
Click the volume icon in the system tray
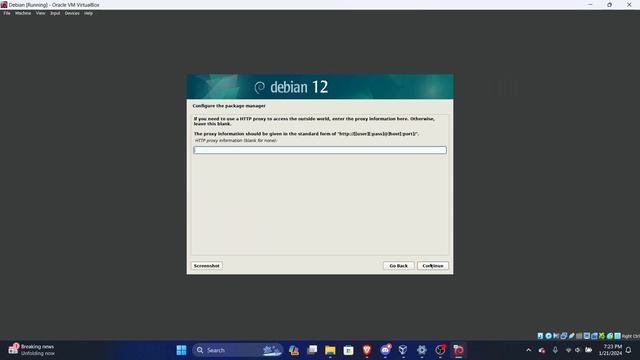(578, 350)
